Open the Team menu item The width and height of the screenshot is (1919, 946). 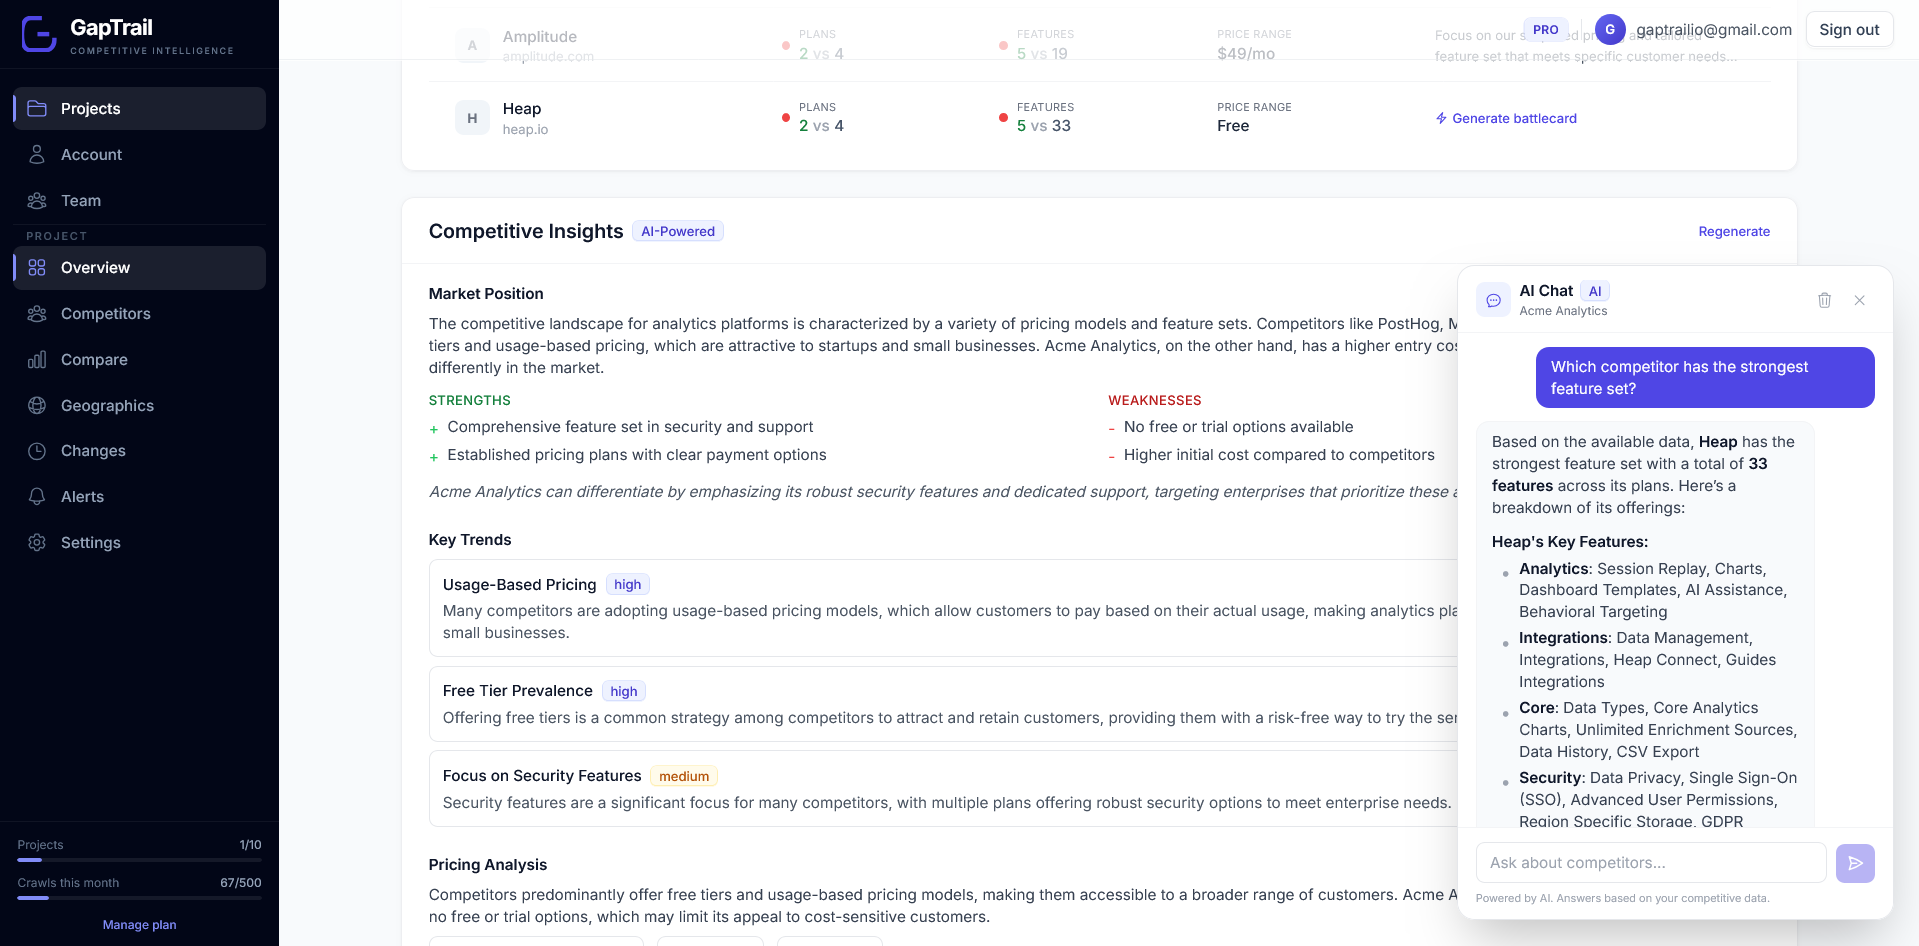point(140,200)
